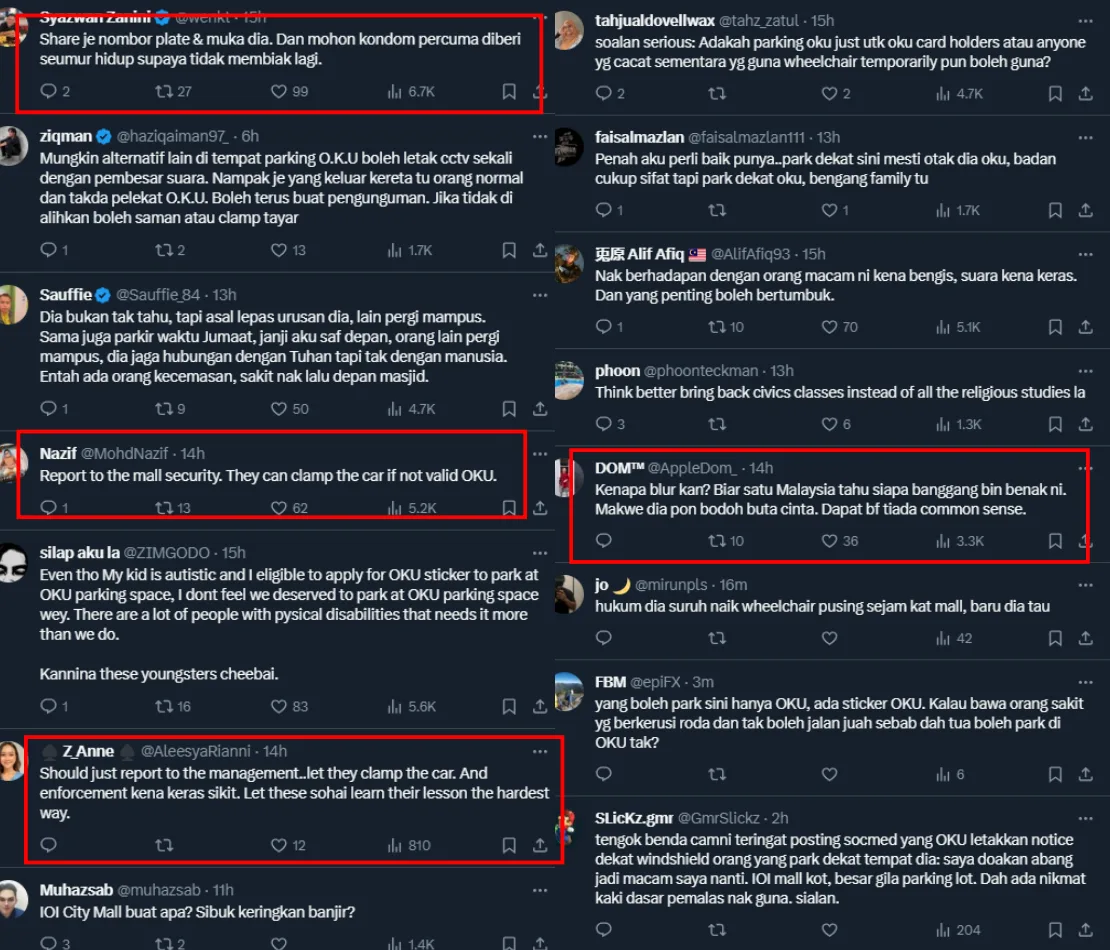This screenshot has width=1110, height=950.
Task: Like ziqman's tweet about CCTV at OKU parking
Action: [279, 250]
